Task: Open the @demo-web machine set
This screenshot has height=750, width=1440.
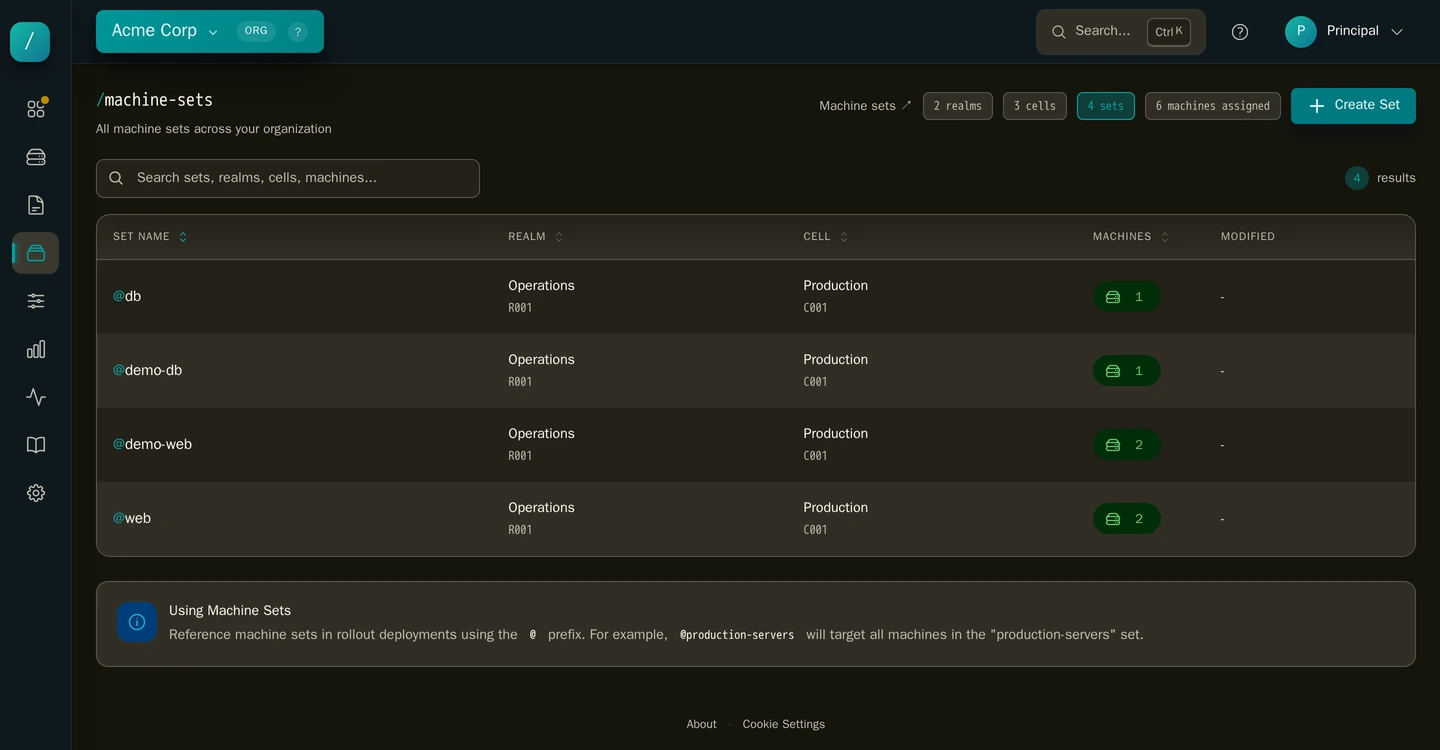Action: [x=152, y=445]
